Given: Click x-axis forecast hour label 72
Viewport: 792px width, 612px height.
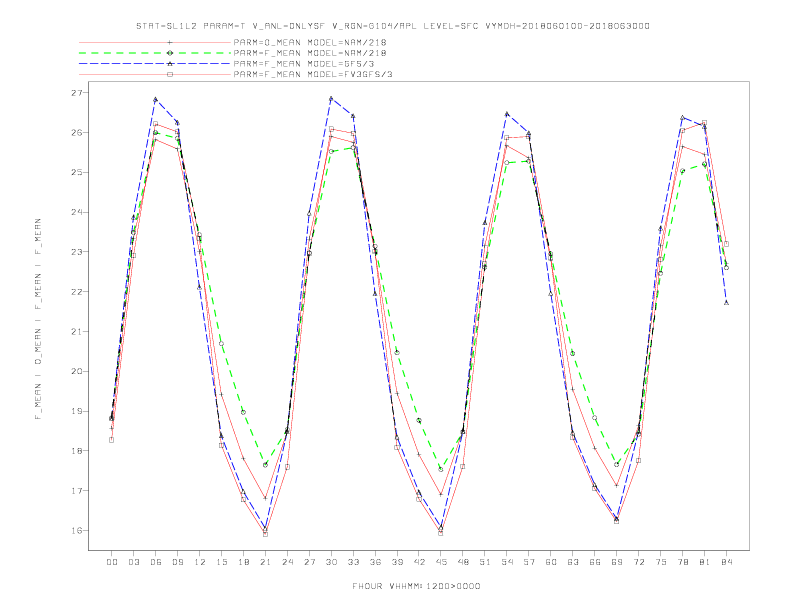Looking at the screenshot, I should 639,562.
